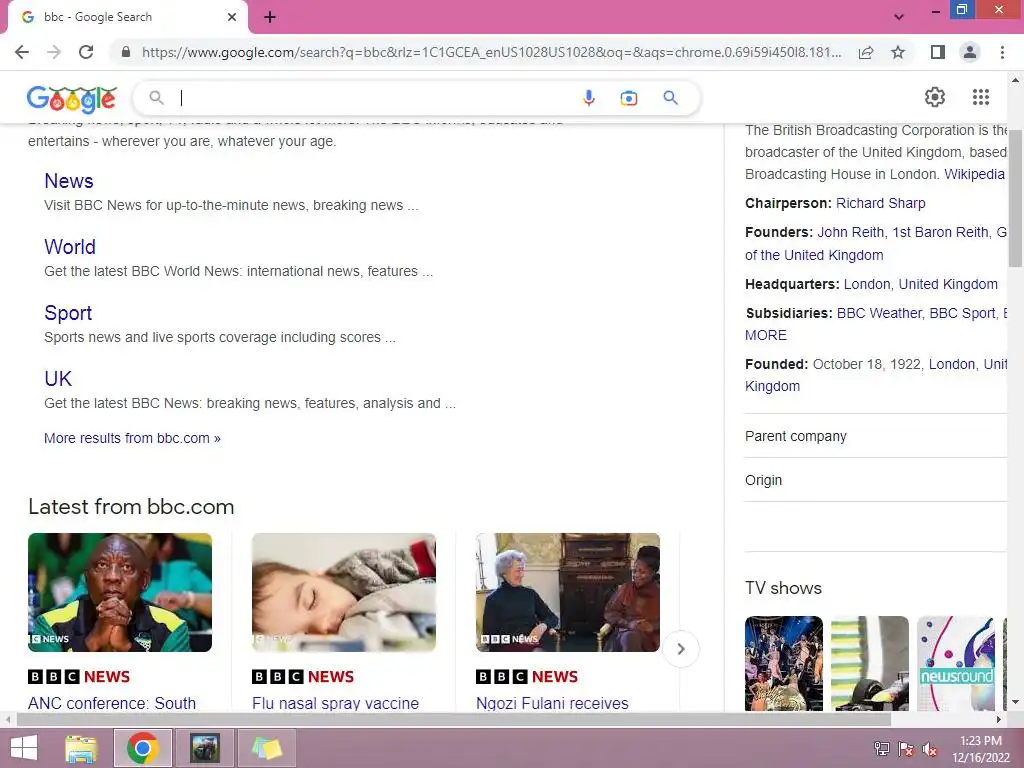Open tractor game icon in taskbar

point(205,748)
